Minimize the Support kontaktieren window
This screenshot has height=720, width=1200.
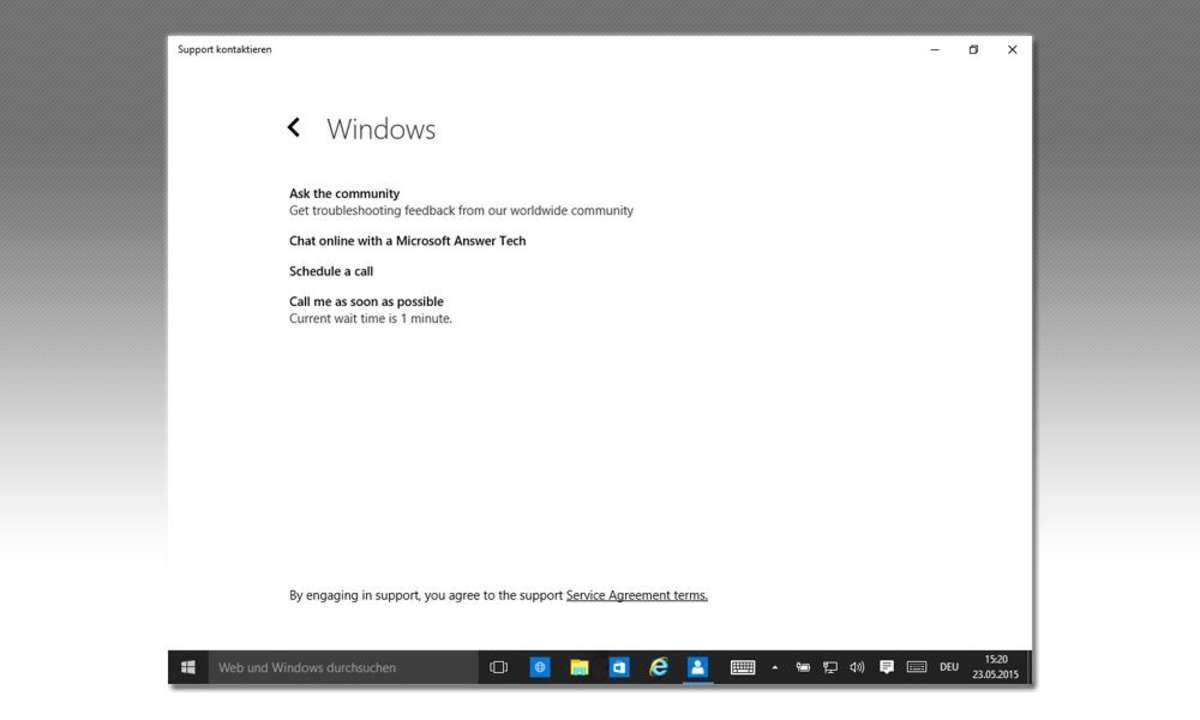pos(935,50)
